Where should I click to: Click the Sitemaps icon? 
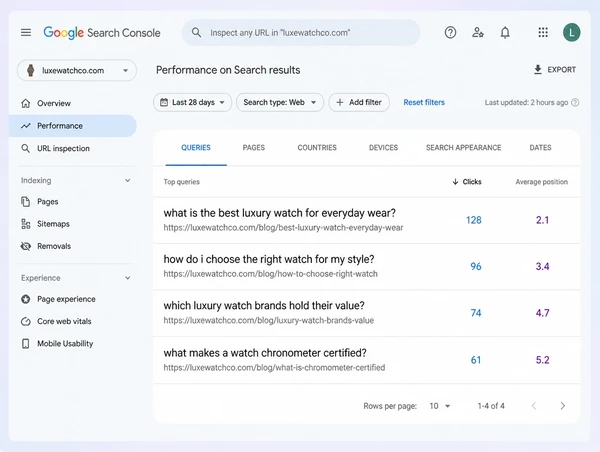pos(26,224)
